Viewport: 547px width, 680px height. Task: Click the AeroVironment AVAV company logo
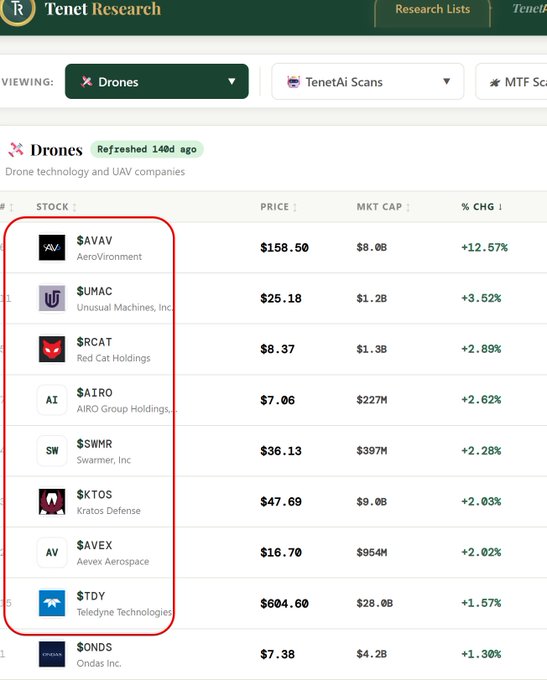(52, 248)
